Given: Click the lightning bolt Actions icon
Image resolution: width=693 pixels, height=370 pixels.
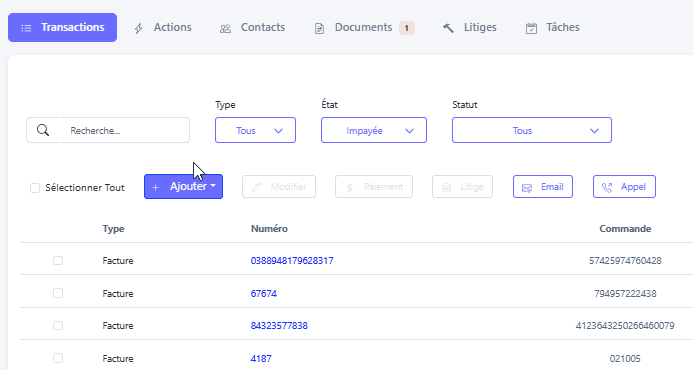Looking at the screenshot, I should (x=138, y=28).
